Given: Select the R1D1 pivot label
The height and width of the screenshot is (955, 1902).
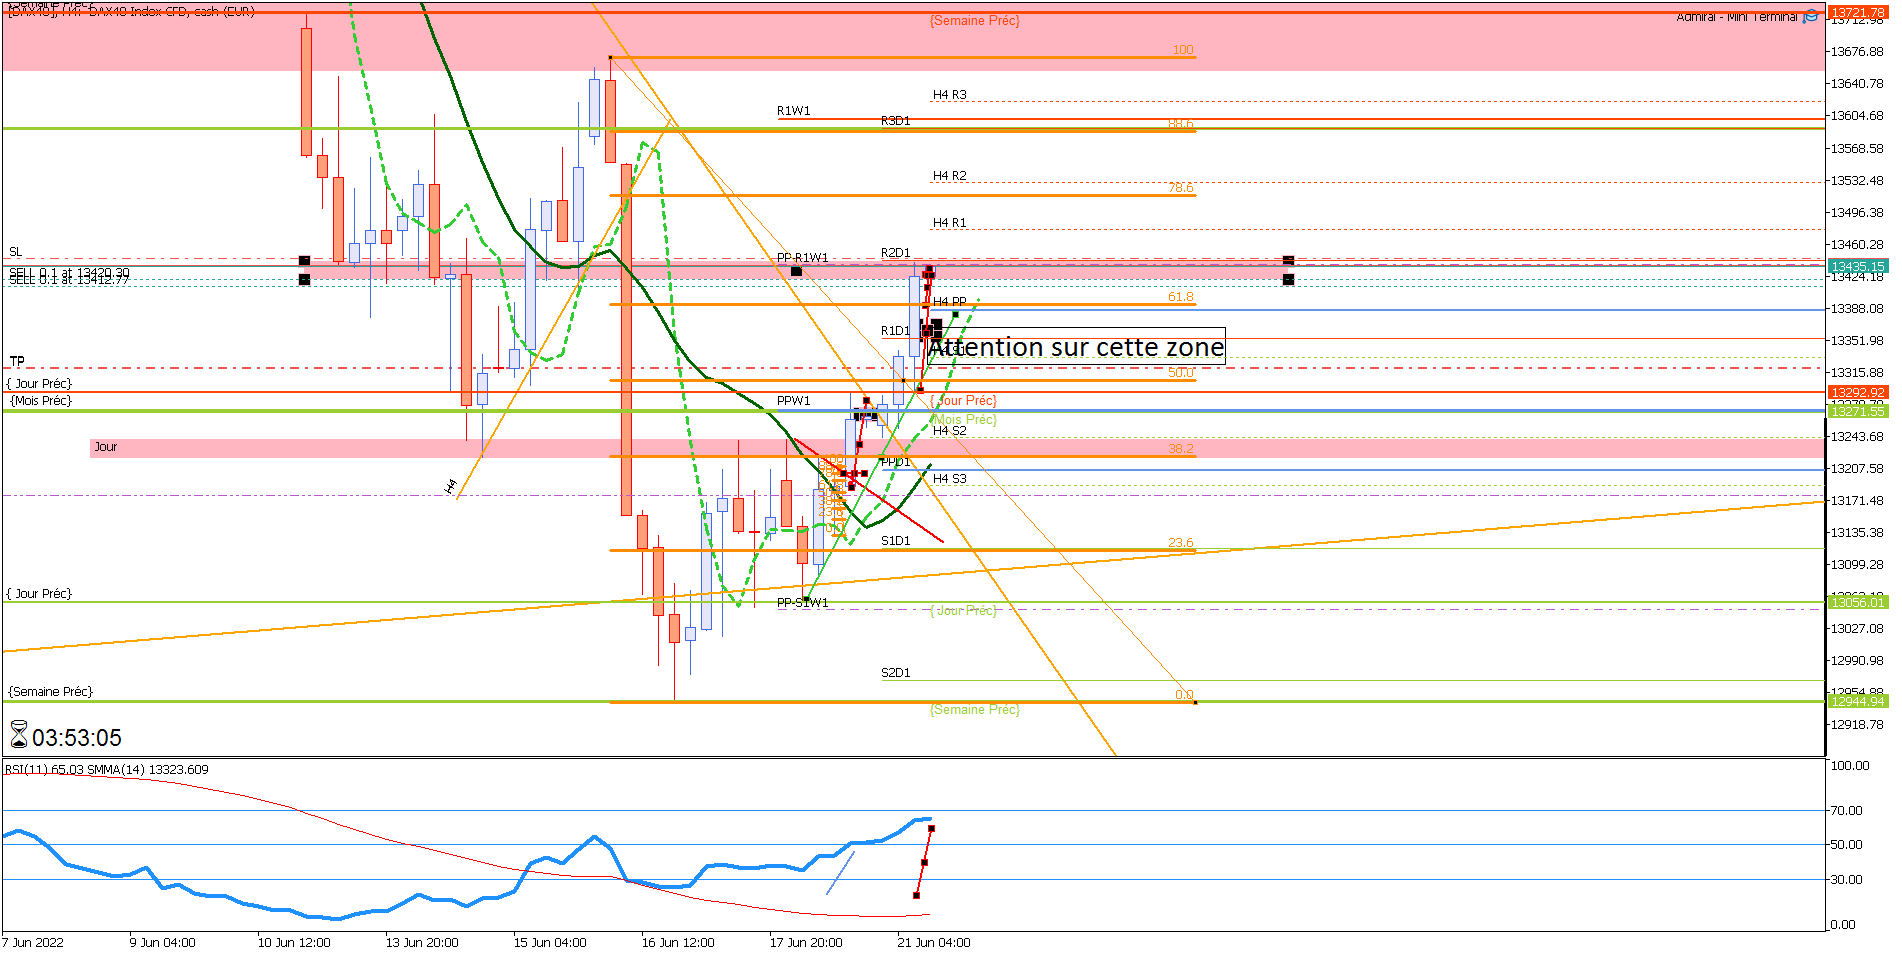Looking at the screenshot, I should [896, 331].
